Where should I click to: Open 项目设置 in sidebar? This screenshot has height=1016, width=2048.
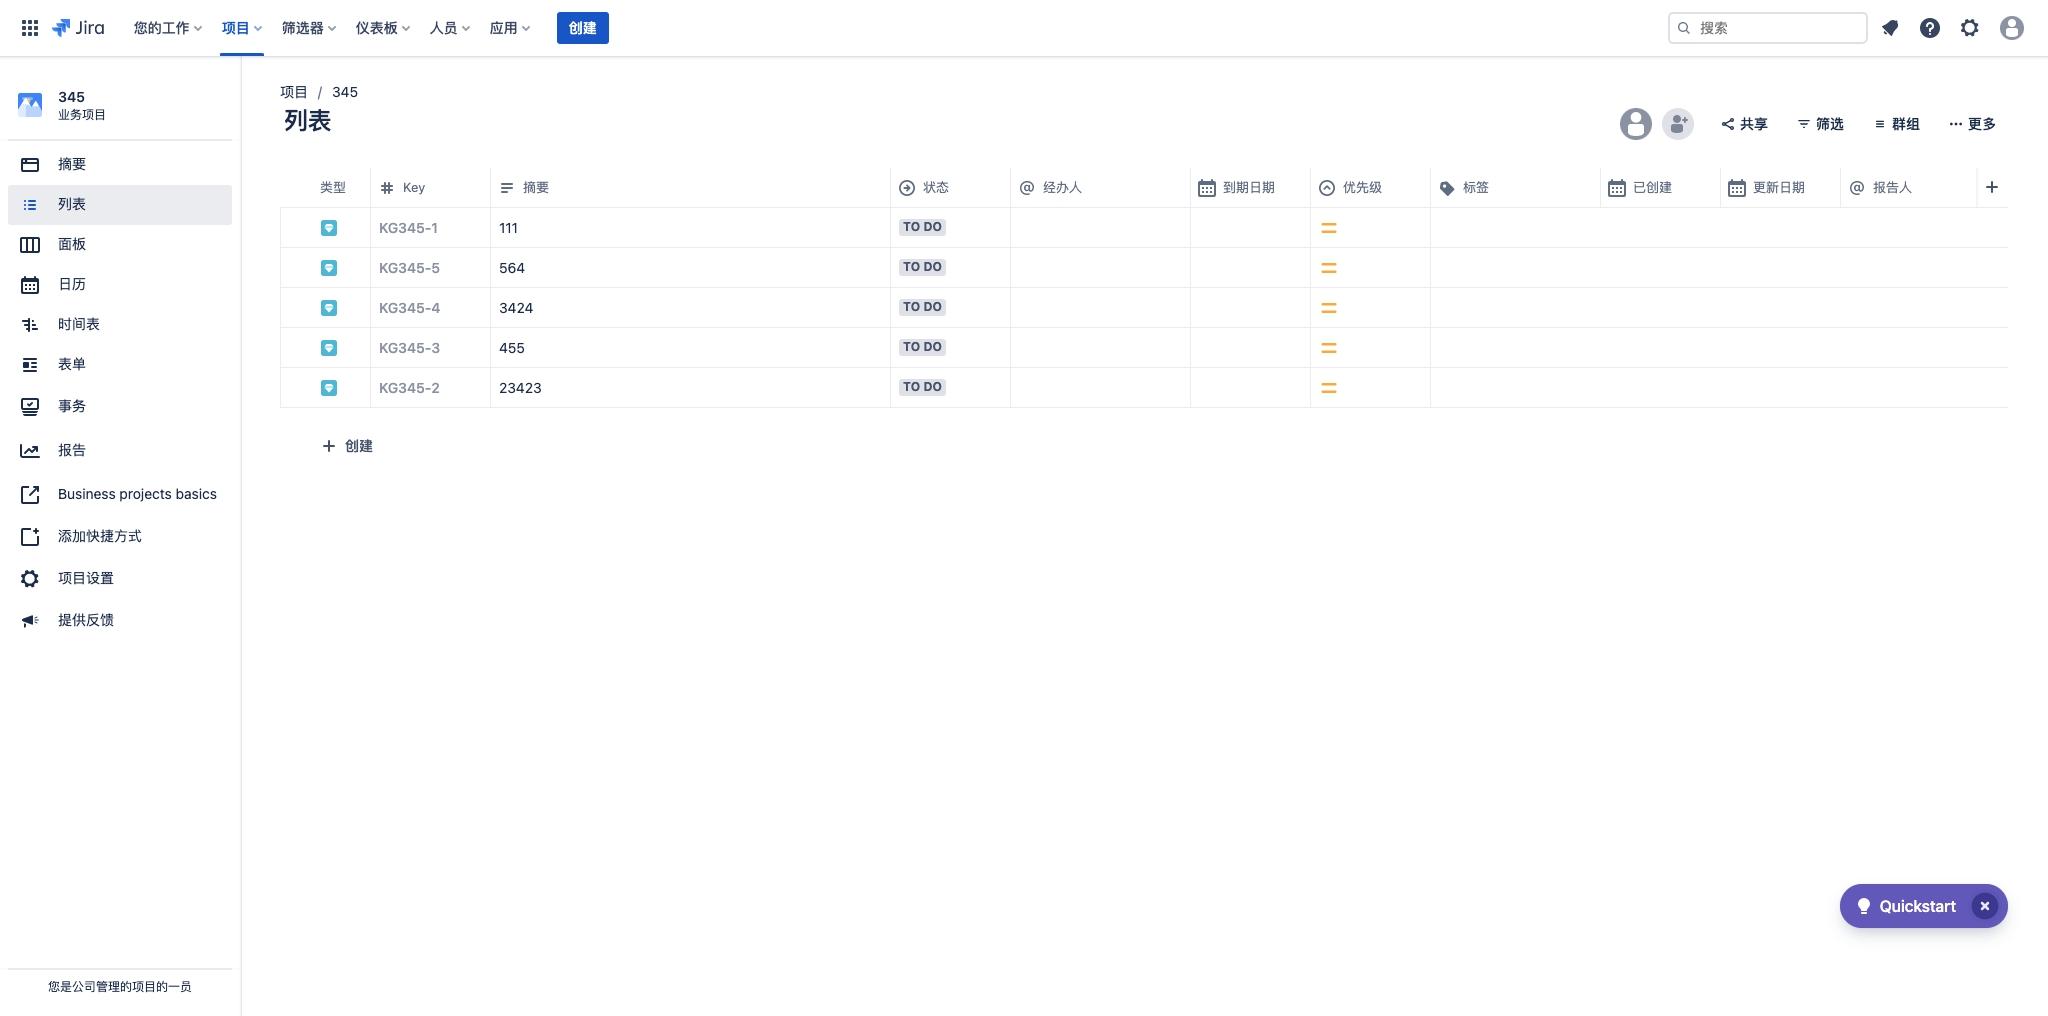pos(120,578)
